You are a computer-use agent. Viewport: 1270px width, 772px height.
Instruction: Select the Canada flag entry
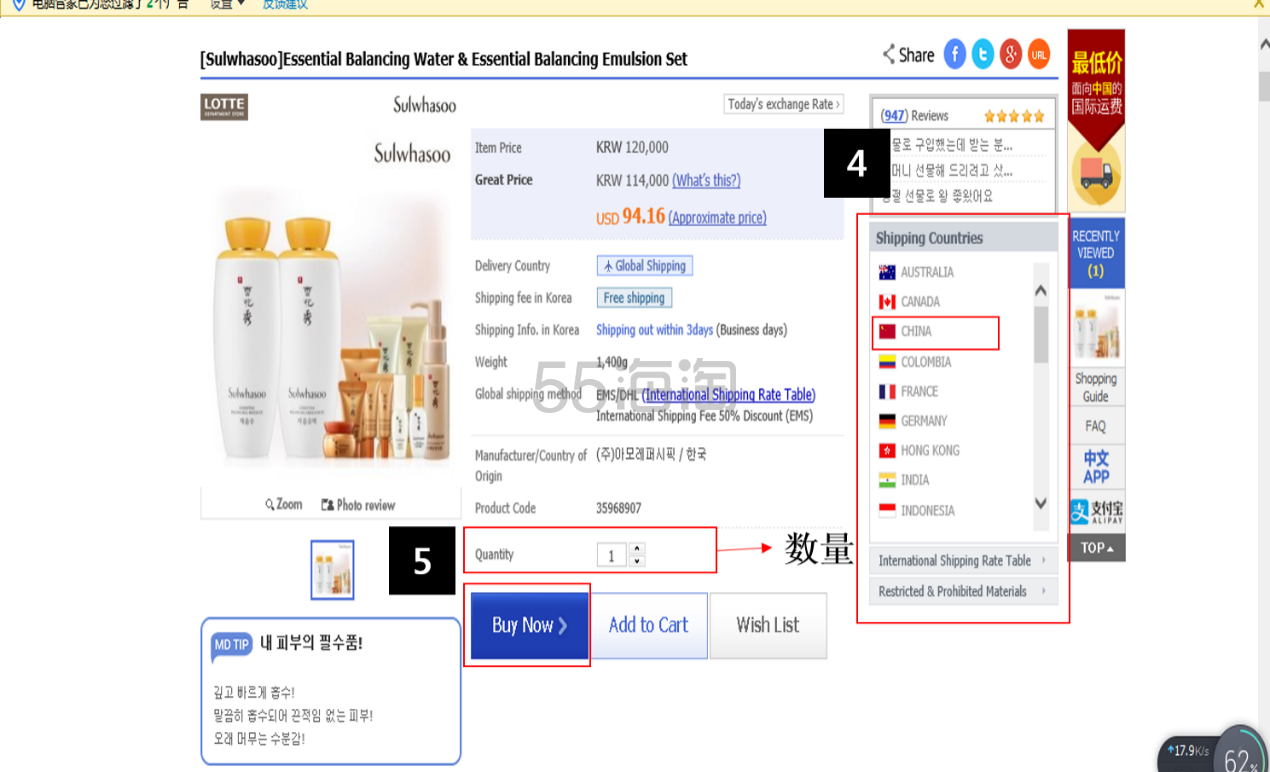pyautogui.click(x=909, y=301)
